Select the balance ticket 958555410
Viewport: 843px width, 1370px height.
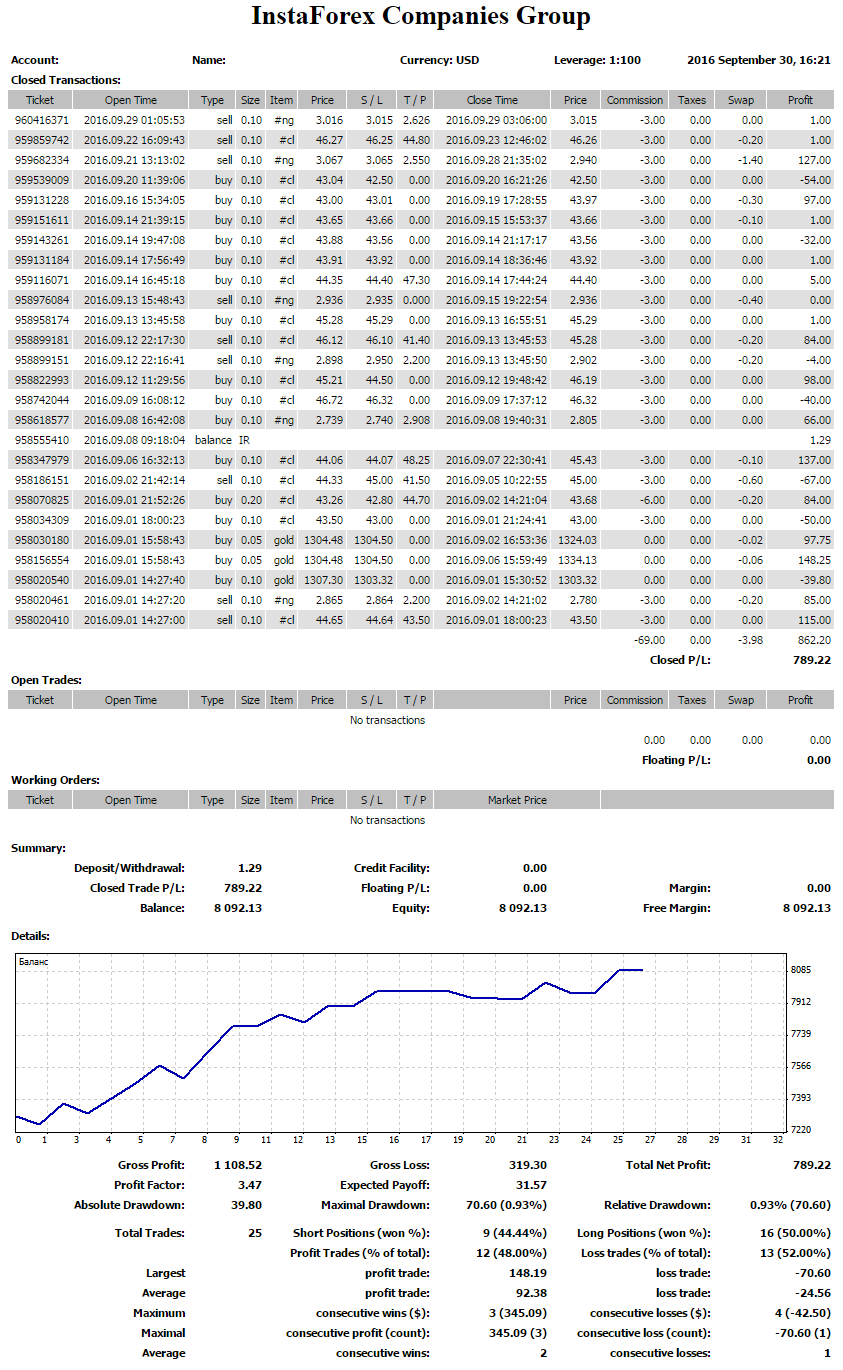(41, 440)
